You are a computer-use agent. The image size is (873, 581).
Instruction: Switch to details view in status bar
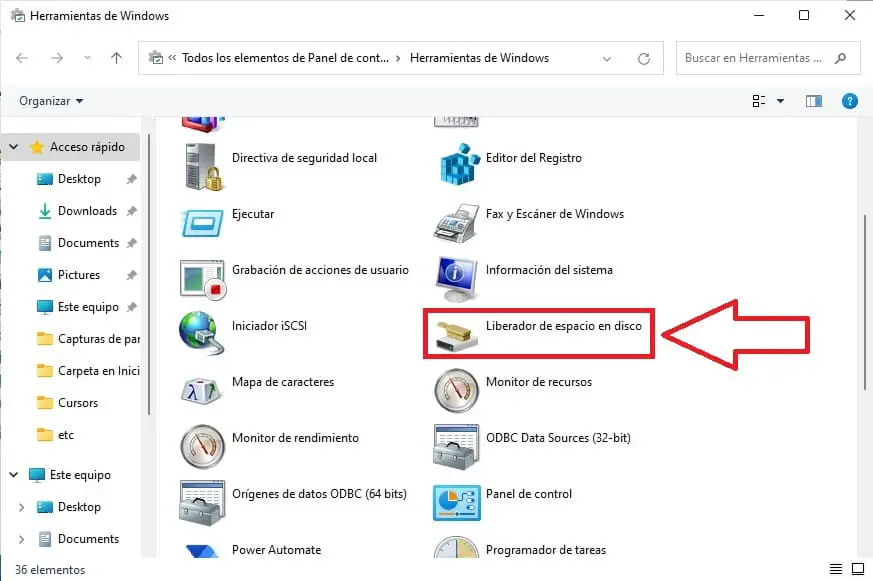[836, 569]
